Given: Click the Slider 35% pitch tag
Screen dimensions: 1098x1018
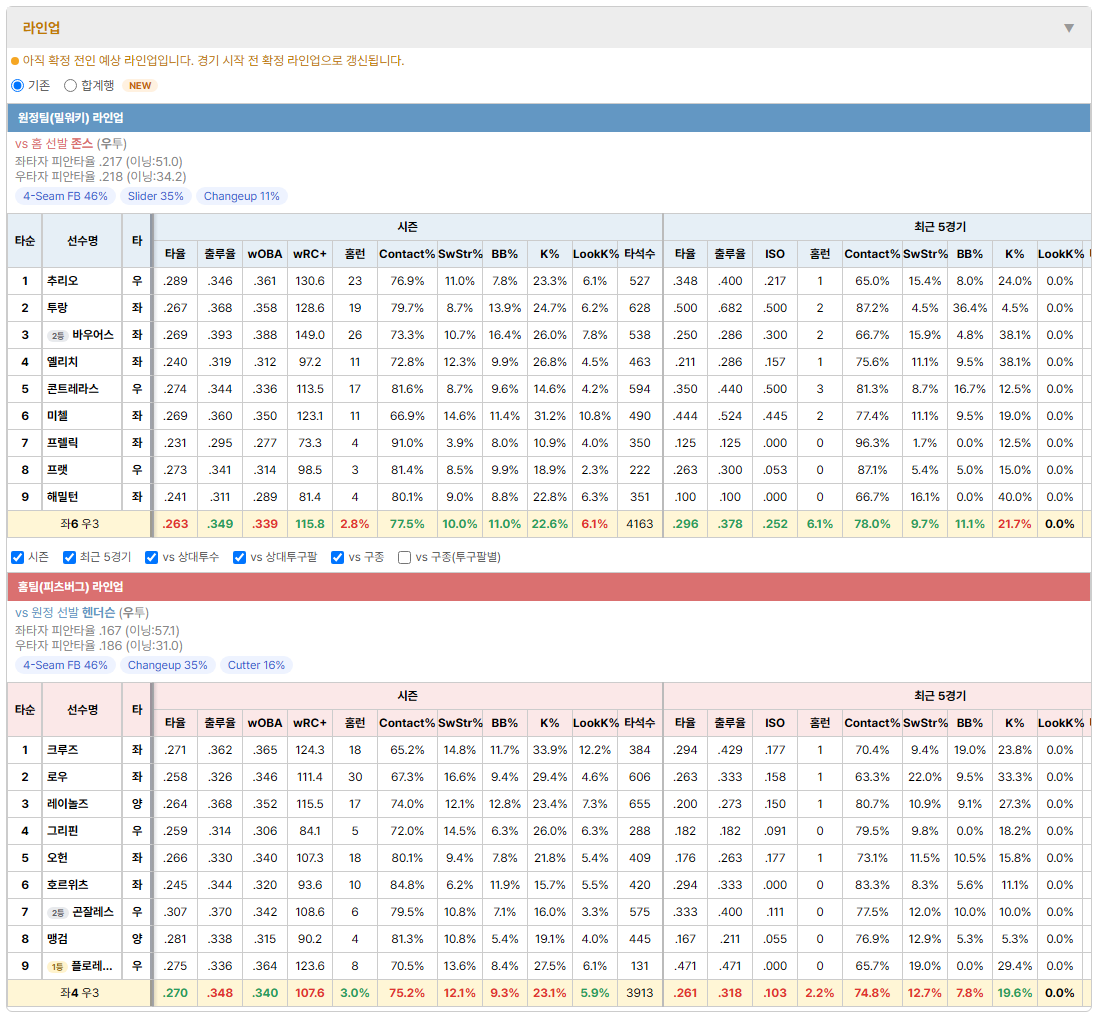Looking at the screenshot, I should tap(155, 196).
